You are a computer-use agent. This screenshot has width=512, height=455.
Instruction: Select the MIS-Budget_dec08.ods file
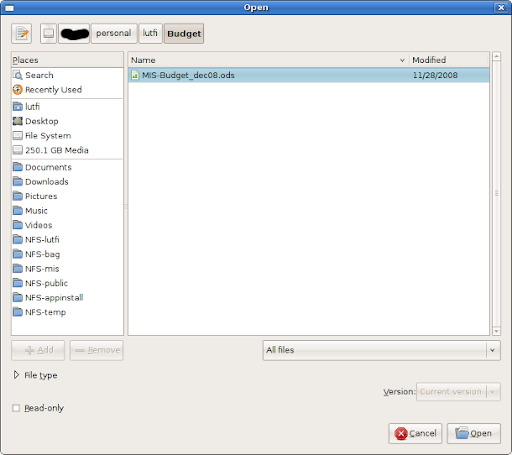309,75
